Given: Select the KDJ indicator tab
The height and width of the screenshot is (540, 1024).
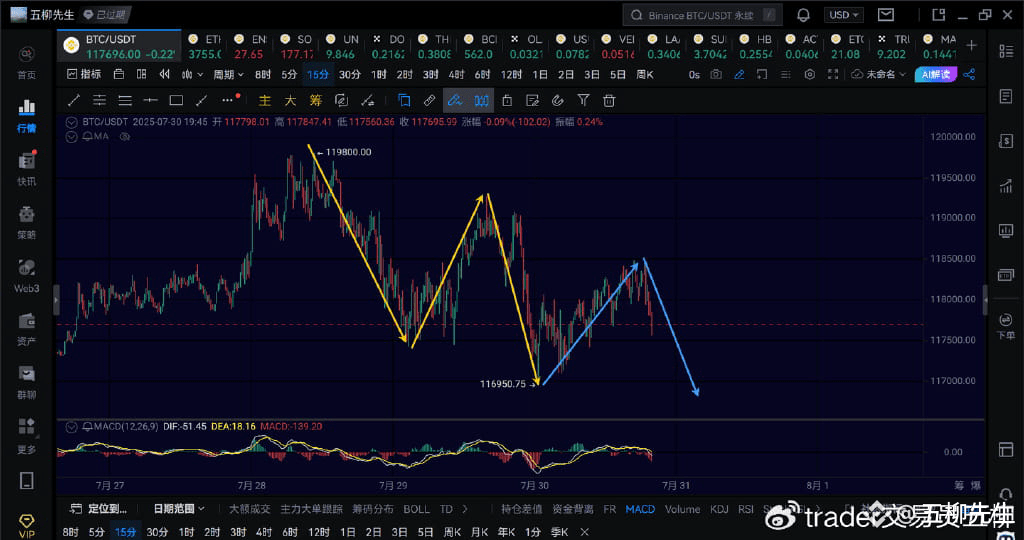Looking at the screenshot, I should pos(719,509).
